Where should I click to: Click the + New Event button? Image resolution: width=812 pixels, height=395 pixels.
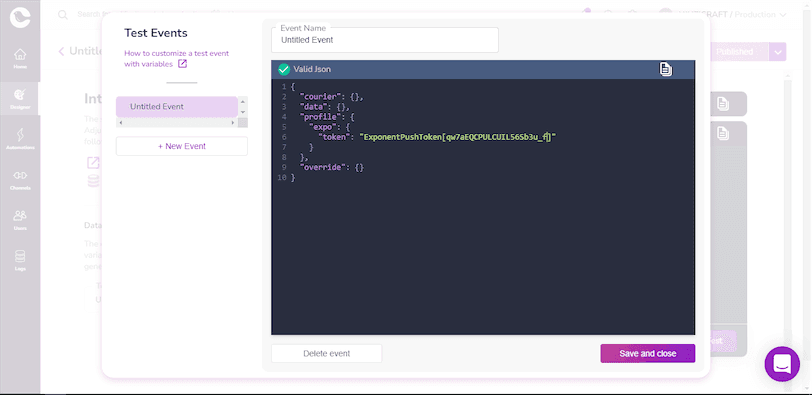(x=182, y=146)
